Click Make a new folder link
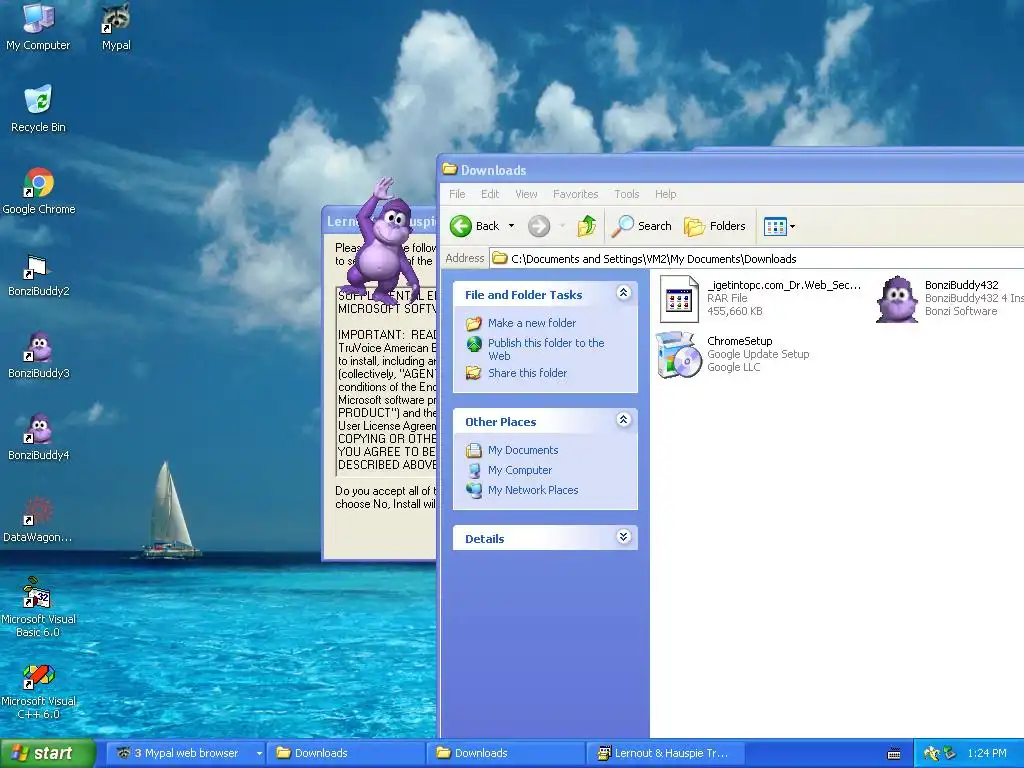The width and height of the screenshot is (1024, 768). (x=532, y=323)
